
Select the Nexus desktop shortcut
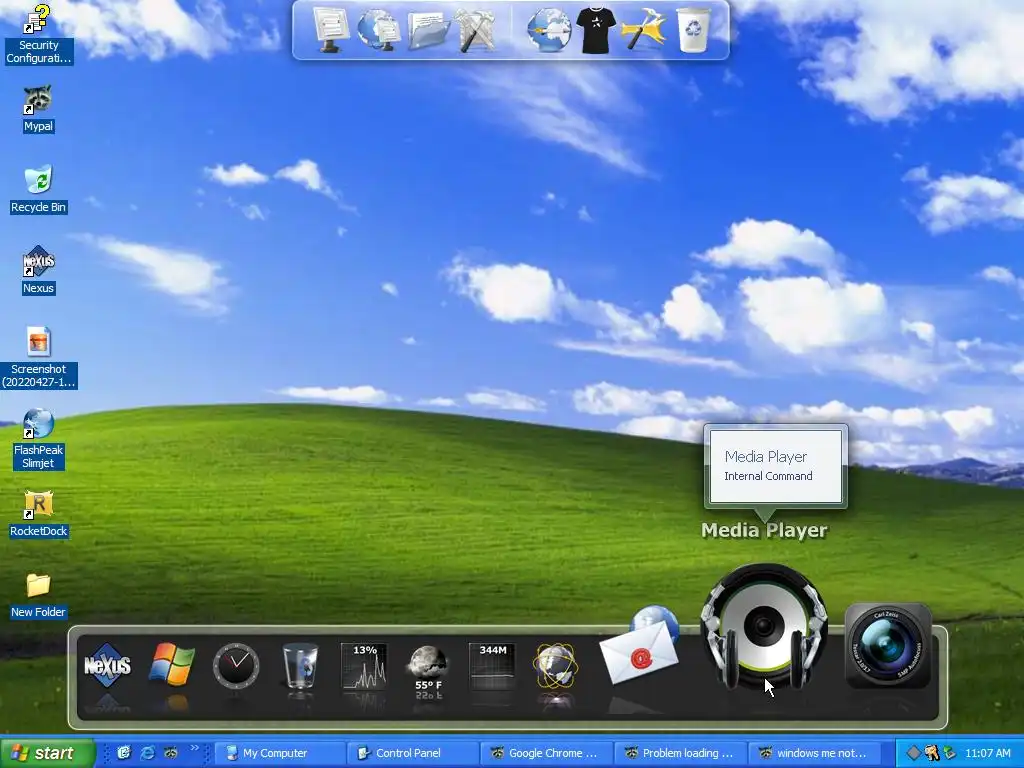click(38, 271)
